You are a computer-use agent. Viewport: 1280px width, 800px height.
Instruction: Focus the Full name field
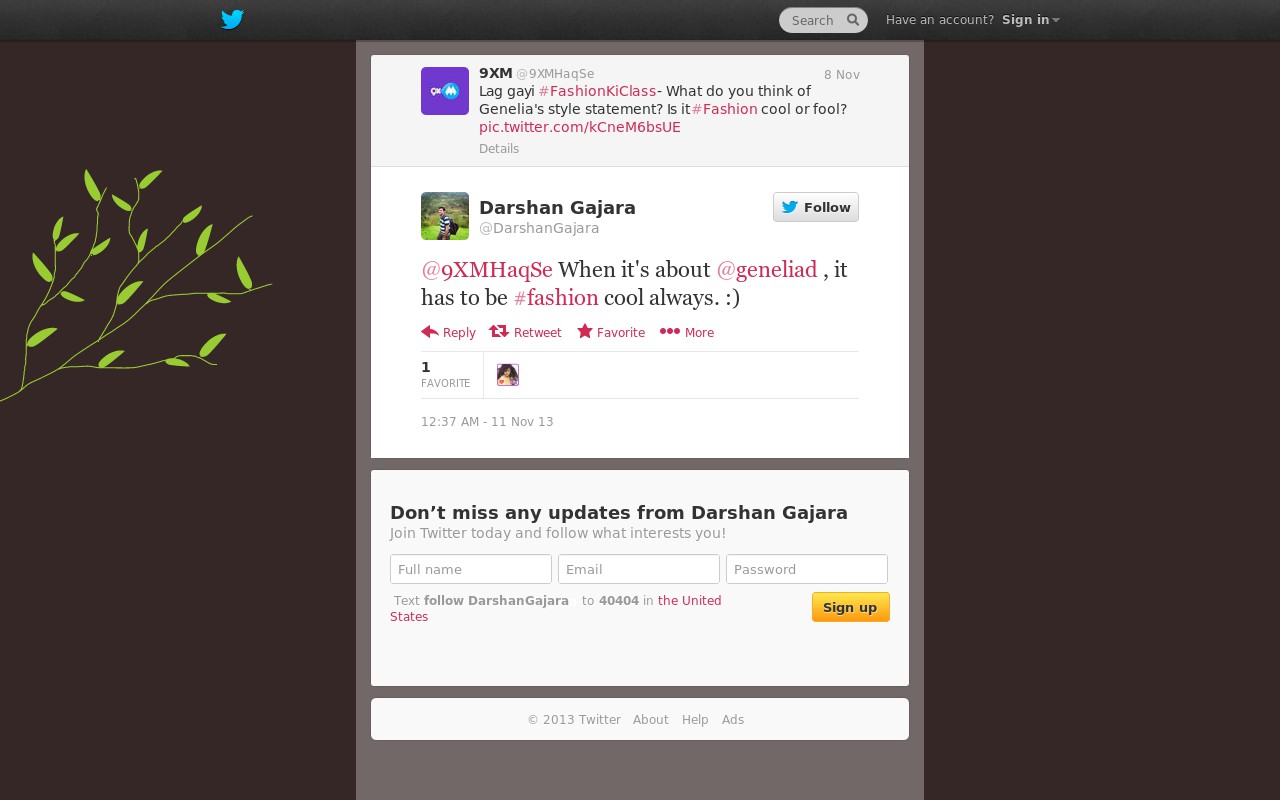pyautogui.click(x=471, y=569)
